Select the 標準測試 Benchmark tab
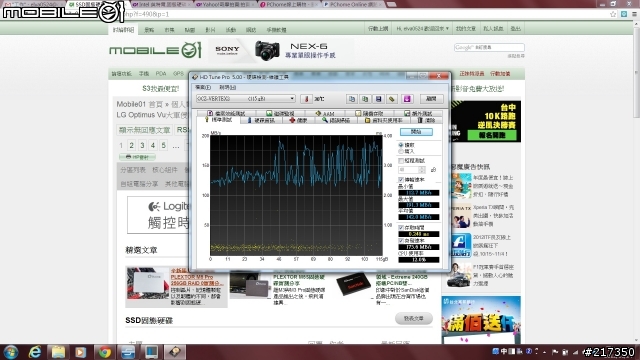640x360 pixels. coord(218,120)
